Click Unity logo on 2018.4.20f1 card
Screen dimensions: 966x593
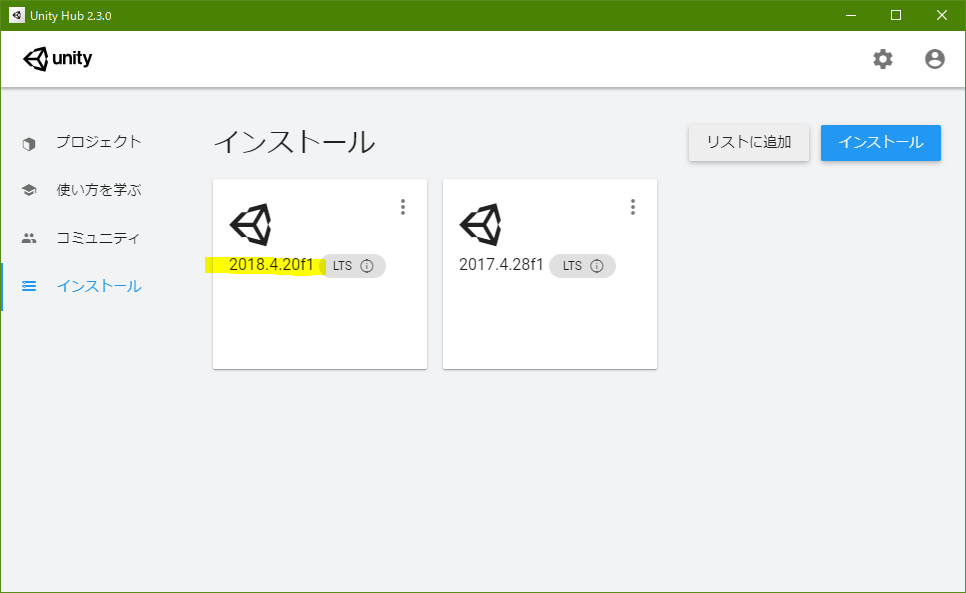251,225
